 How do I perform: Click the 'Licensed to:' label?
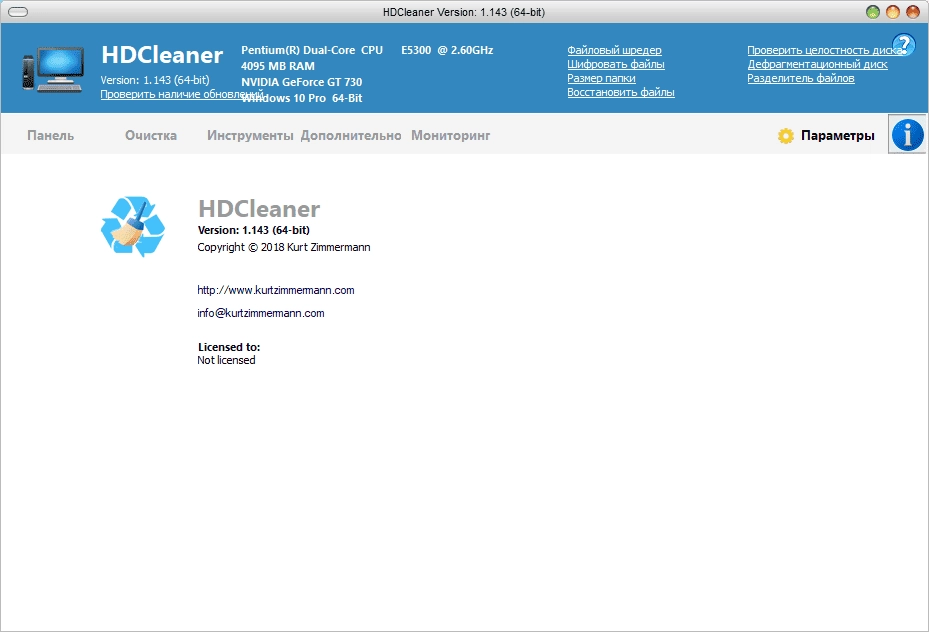click(229, 347)
